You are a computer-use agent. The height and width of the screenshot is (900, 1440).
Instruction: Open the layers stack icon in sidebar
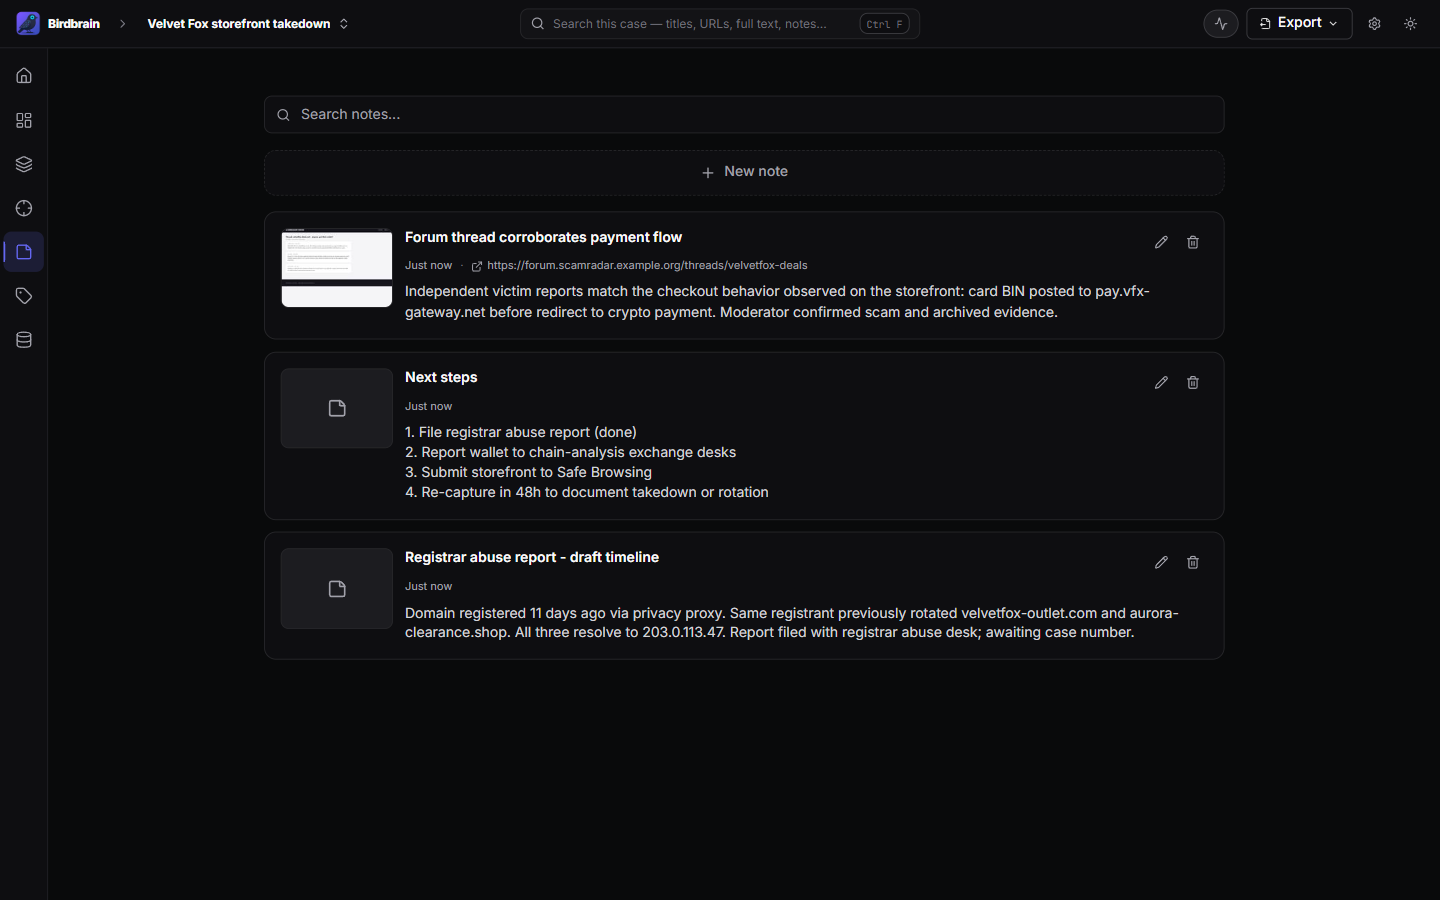(24, 164)
